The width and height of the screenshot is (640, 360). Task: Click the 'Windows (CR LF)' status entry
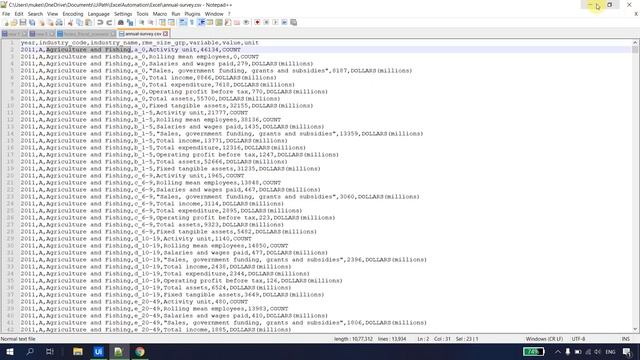544,339
